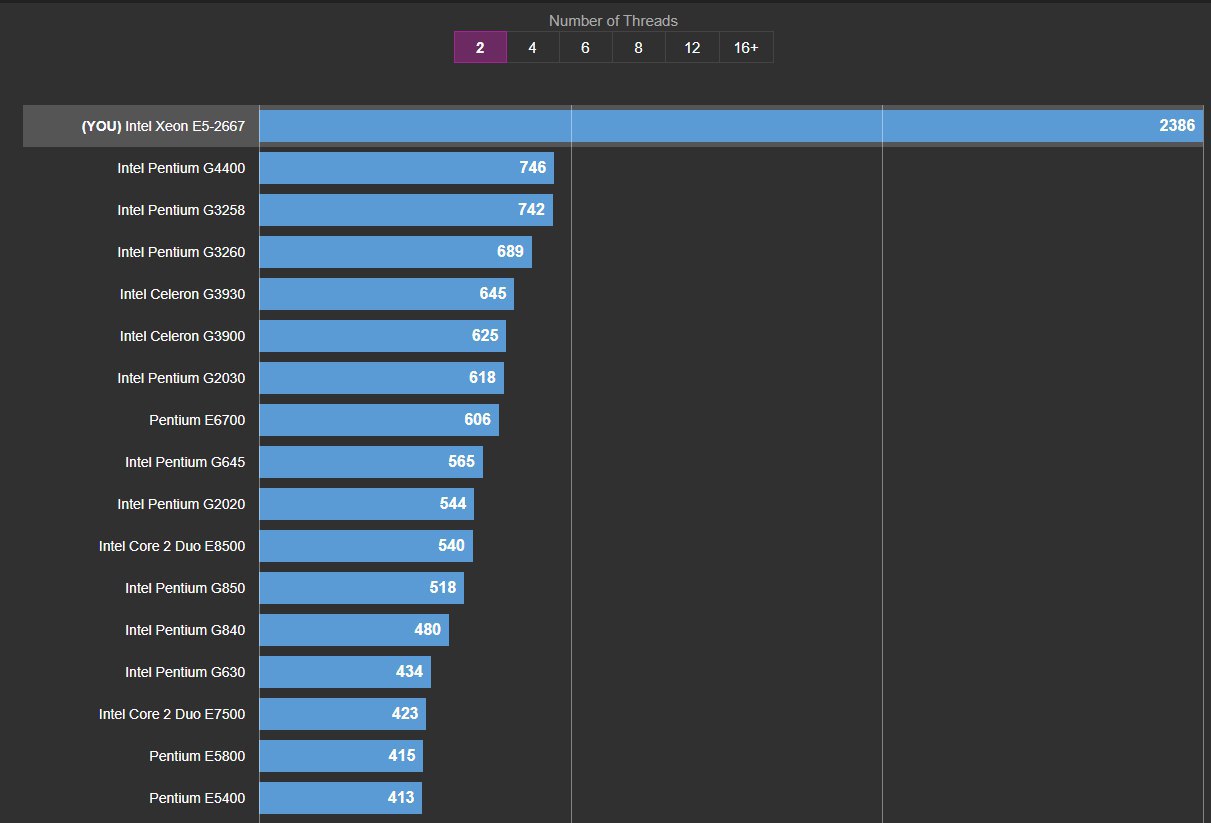
Task: Click the score value 544
Action: 453,504
